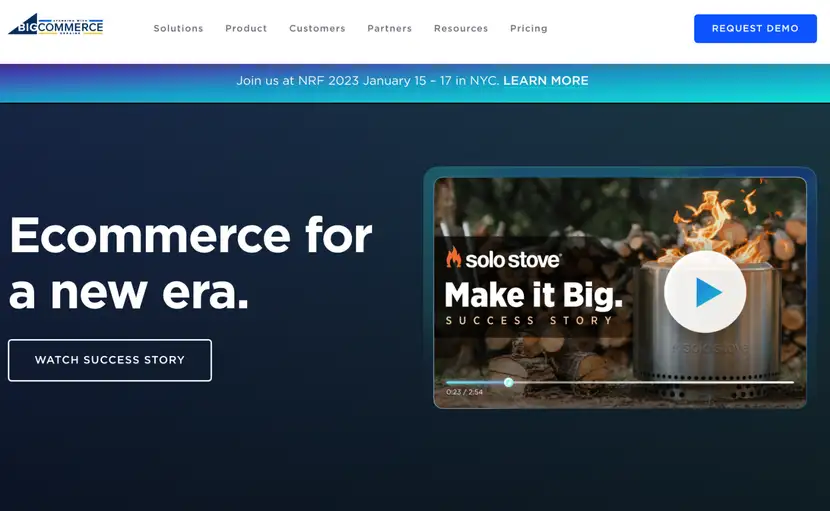Play the Solo Stove video
The width and height of the screenshot is (830, 511).
point(705,292)
